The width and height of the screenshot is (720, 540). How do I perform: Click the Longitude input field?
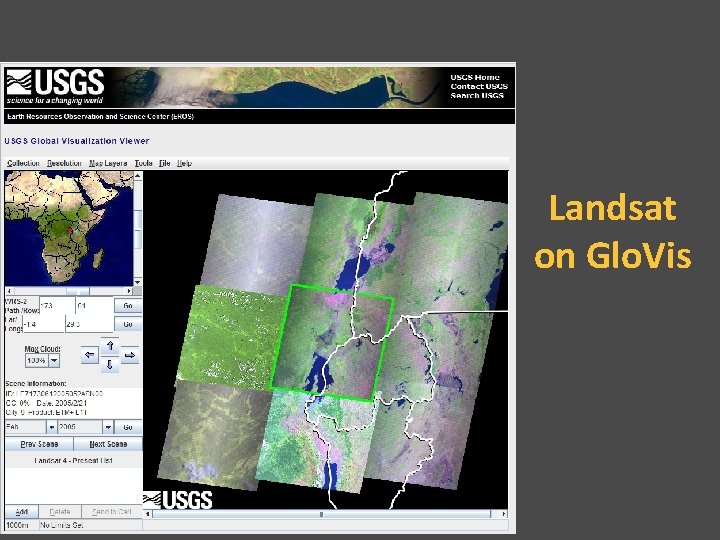(x=89, y=324)
